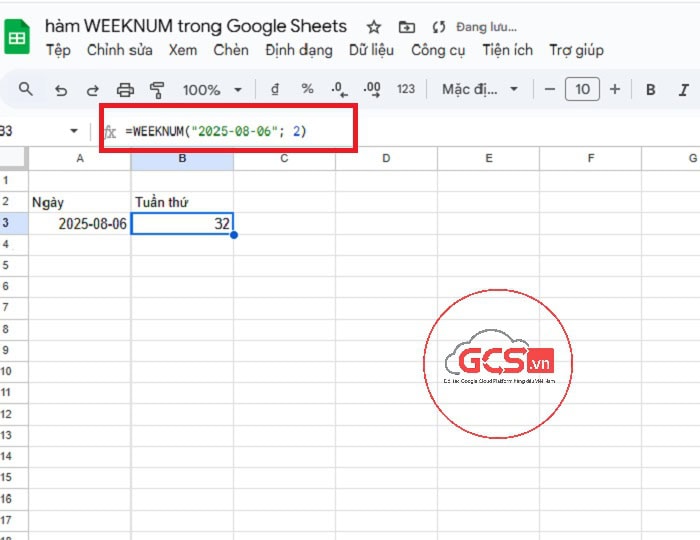Undo the last action

[61, 90]
